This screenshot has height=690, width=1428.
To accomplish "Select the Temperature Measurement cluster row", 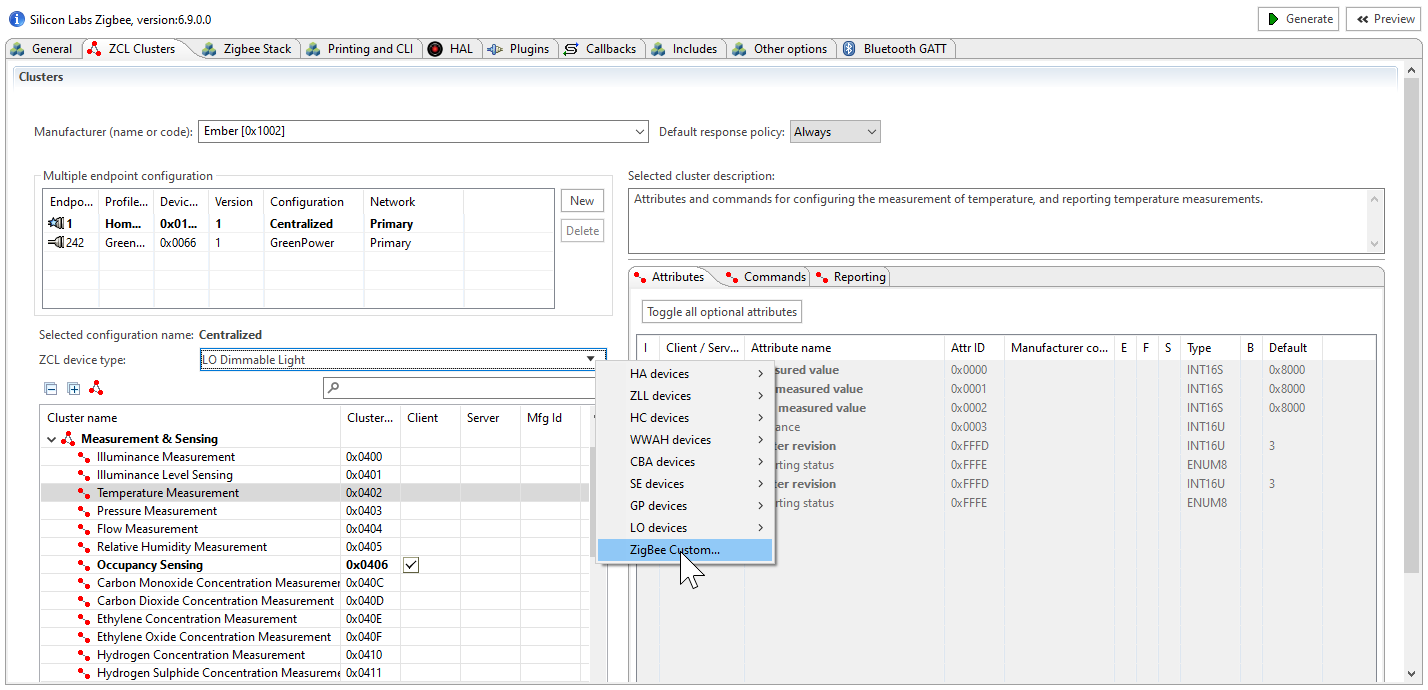I will [x=315, y=493].
